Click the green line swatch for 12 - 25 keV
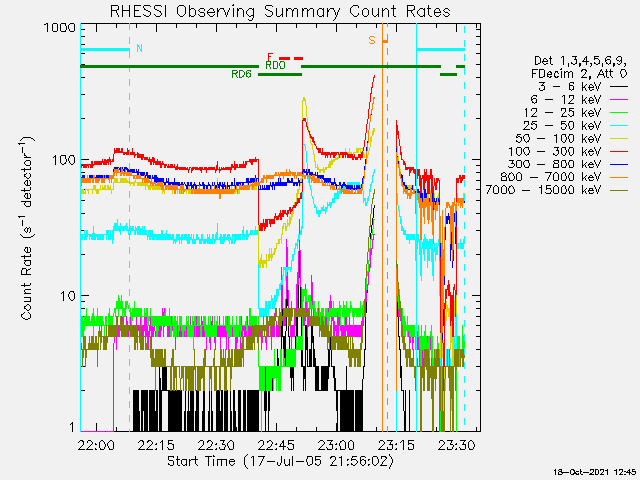This screenshot has height=480, width=640. tap(619, 113)
